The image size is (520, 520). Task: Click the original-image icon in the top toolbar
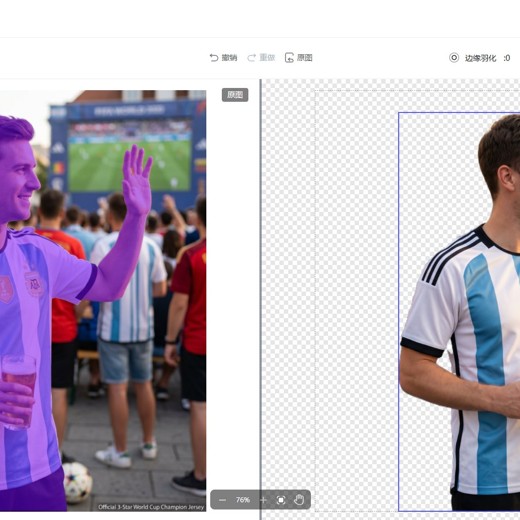289,58
